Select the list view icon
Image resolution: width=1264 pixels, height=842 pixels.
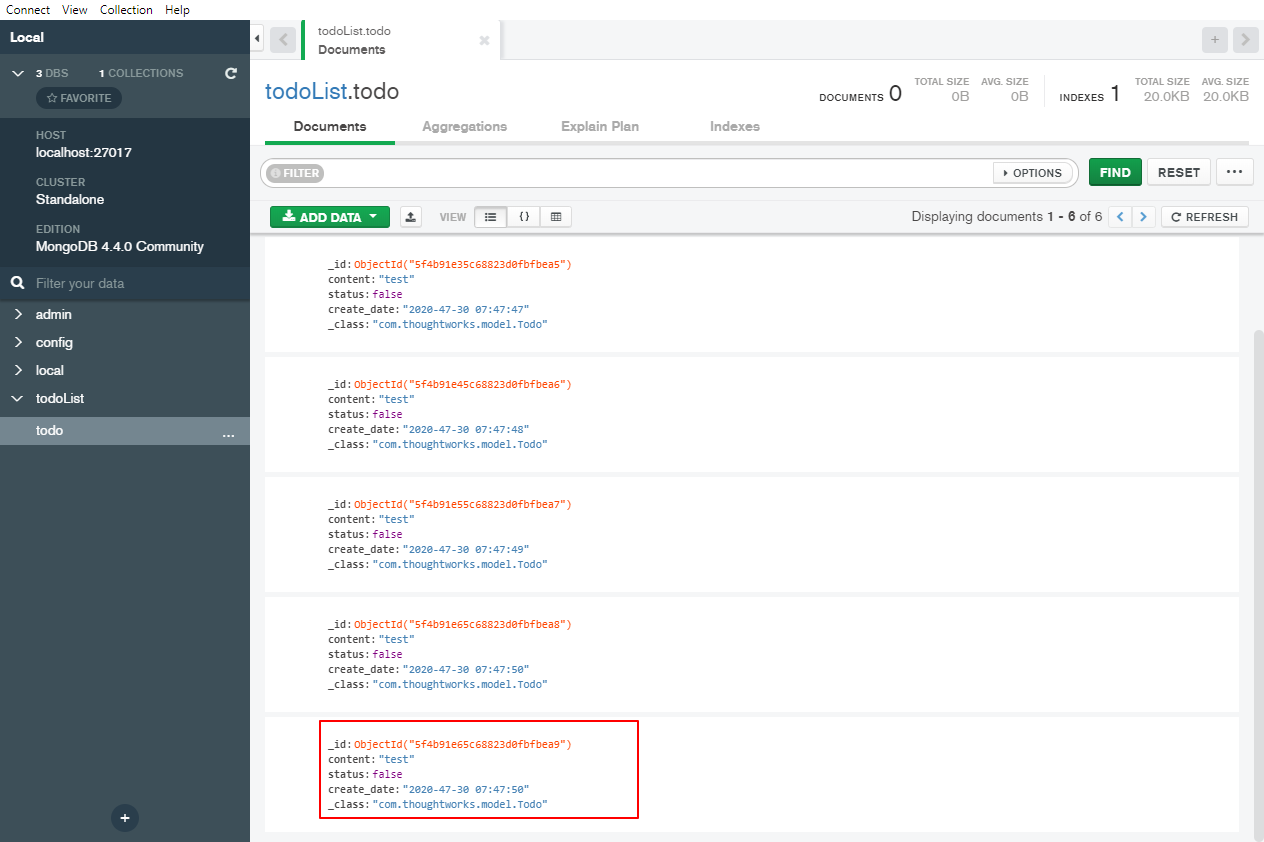pos(490,216)
